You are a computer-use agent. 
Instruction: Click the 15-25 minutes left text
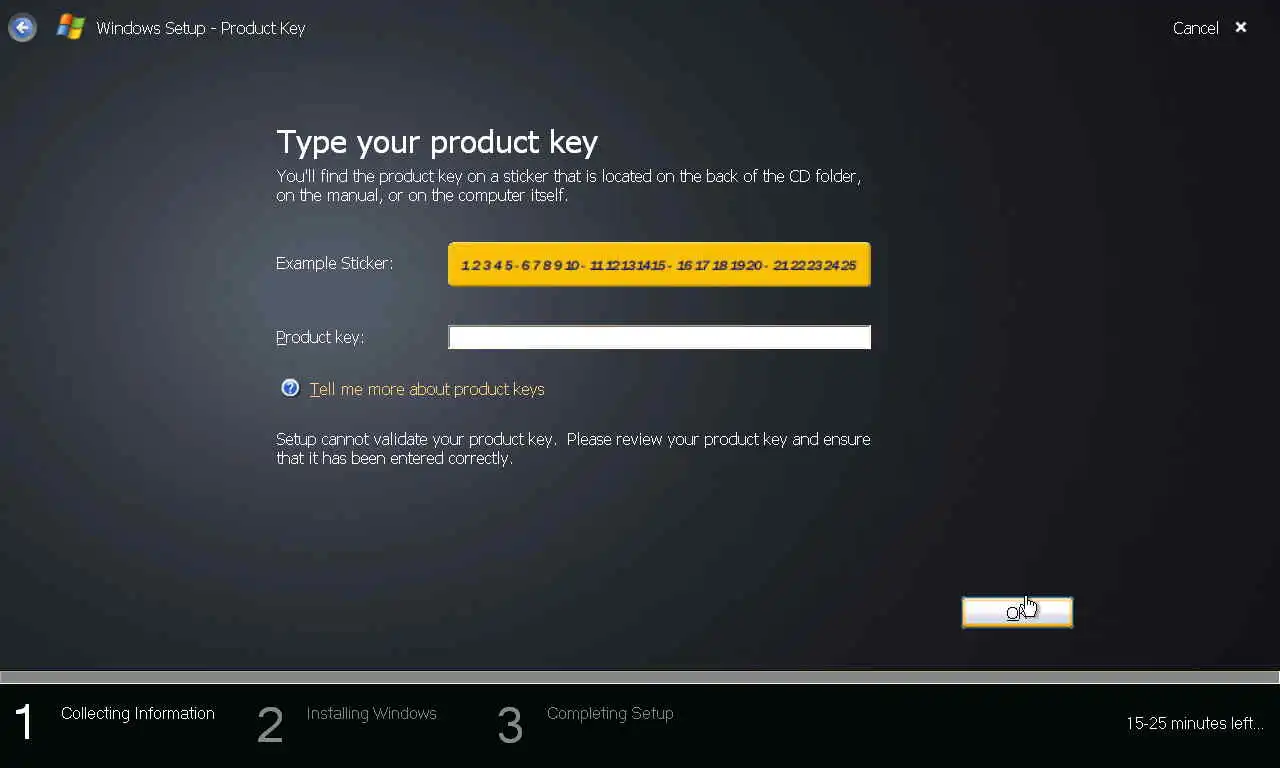coord(1195,723)
